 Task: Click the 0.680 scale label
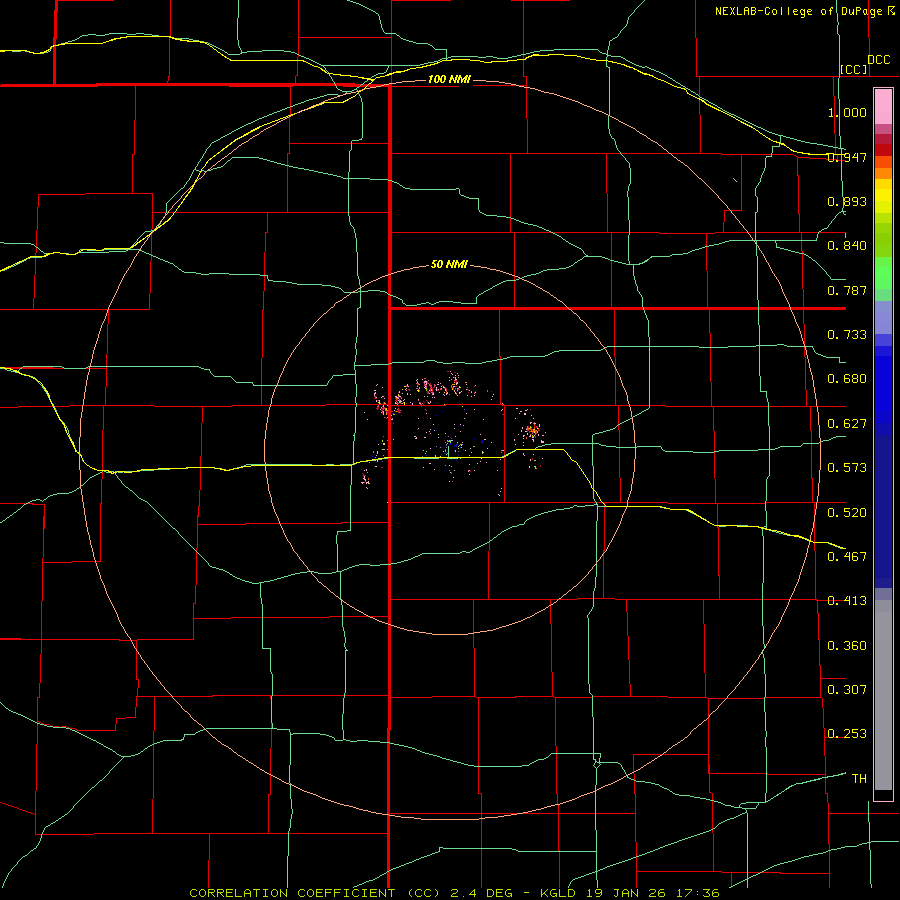pos(847,379)
